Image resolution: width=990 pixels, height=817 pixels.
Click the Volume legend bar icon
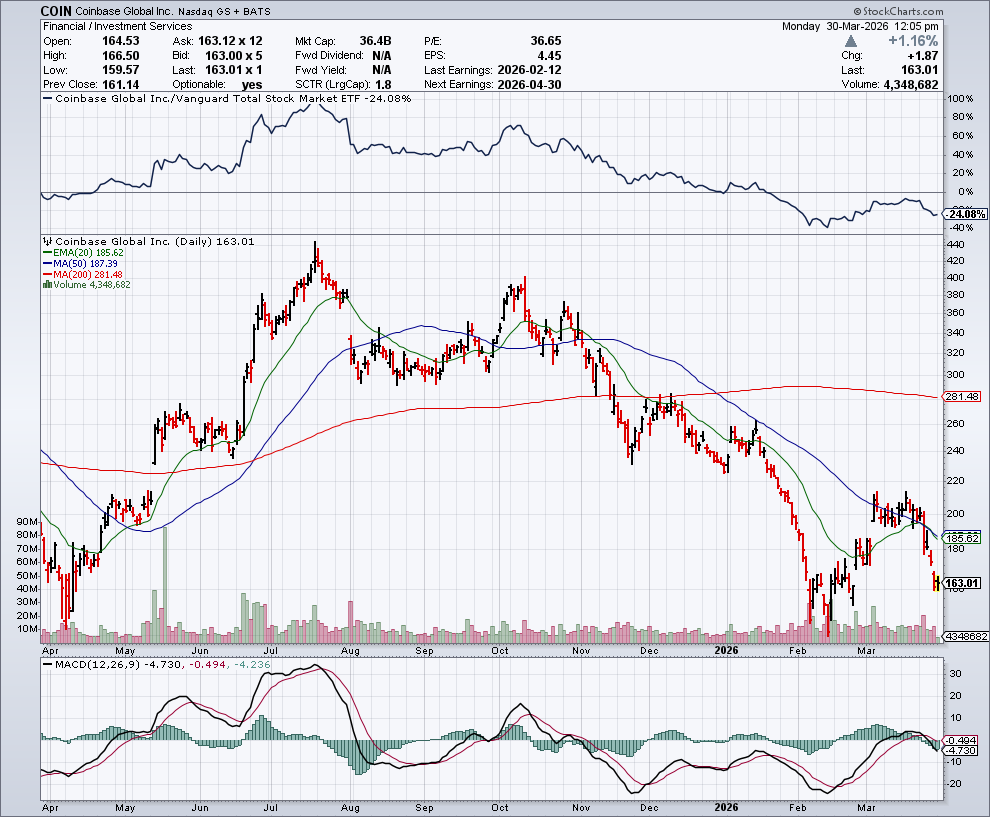pos(45,285)
